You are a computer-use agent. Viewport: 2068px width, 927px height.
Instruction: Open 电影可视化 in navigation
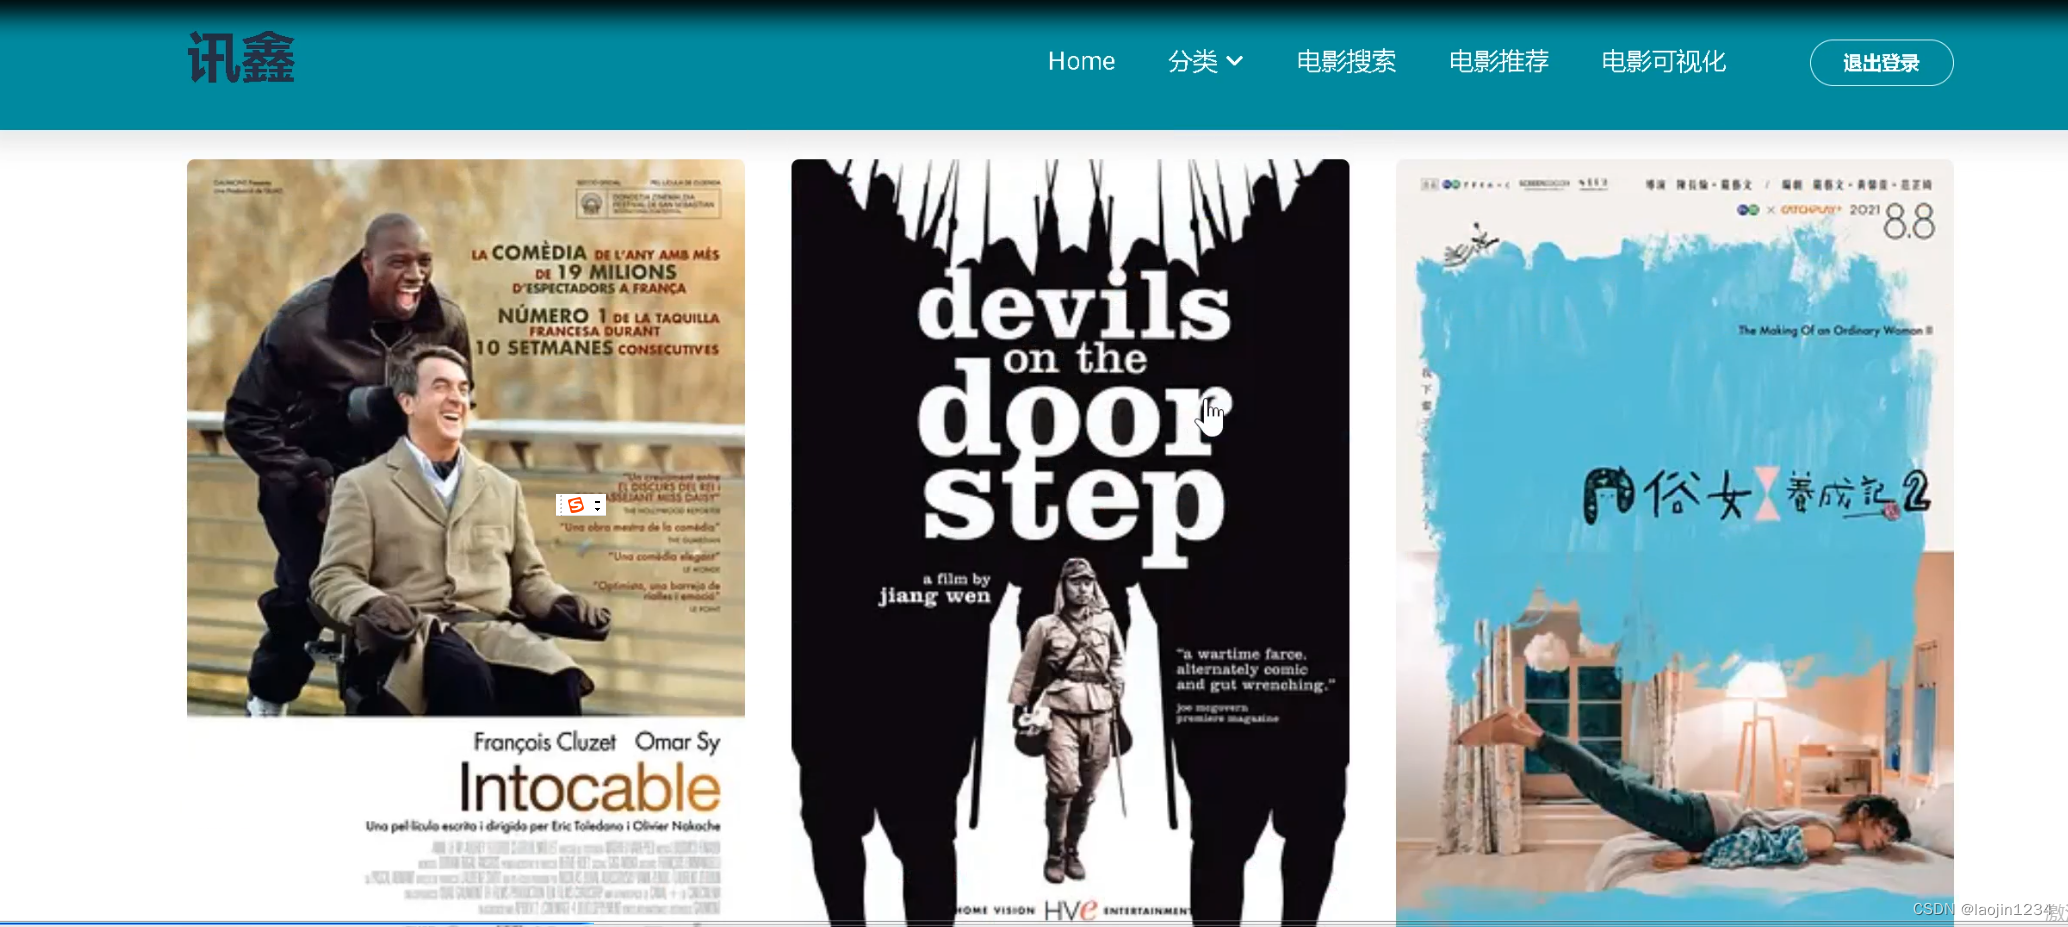point(1663,62)
